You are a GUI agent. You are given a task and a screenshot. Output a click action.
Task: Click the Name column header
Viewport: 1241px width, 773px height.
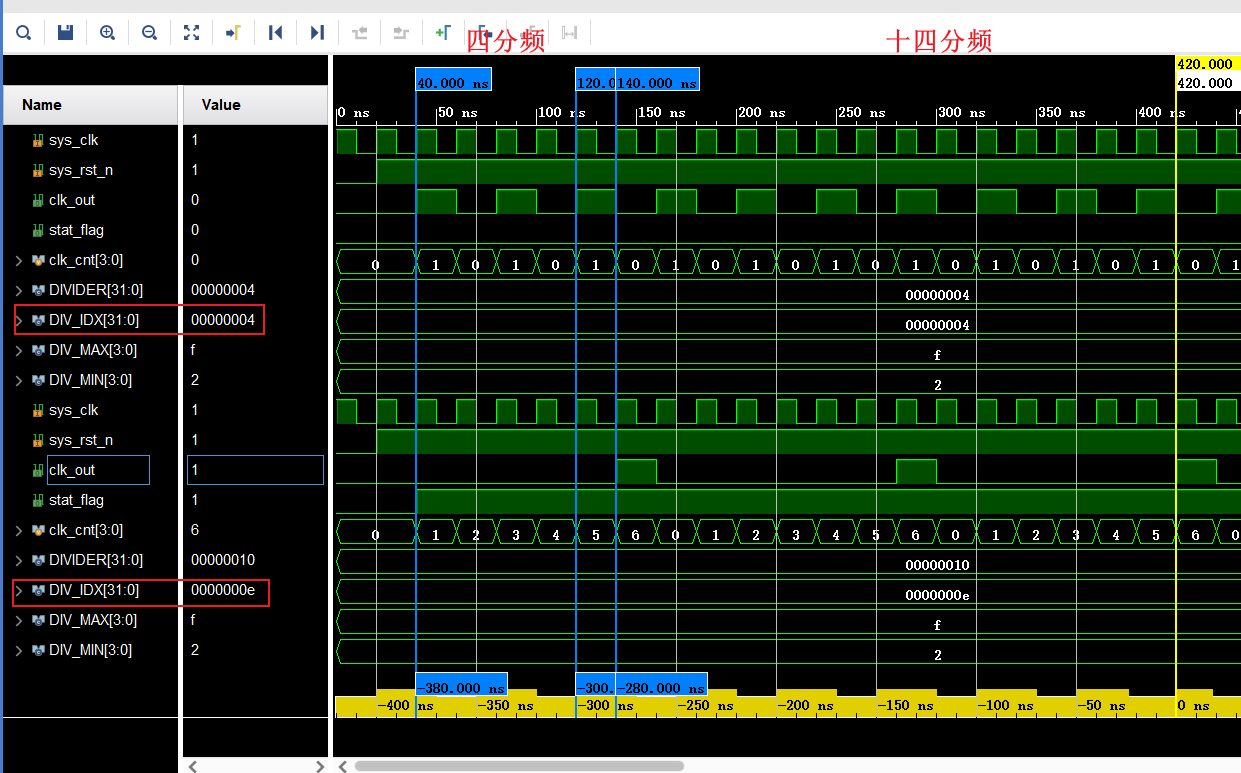[x=42, y=105]
